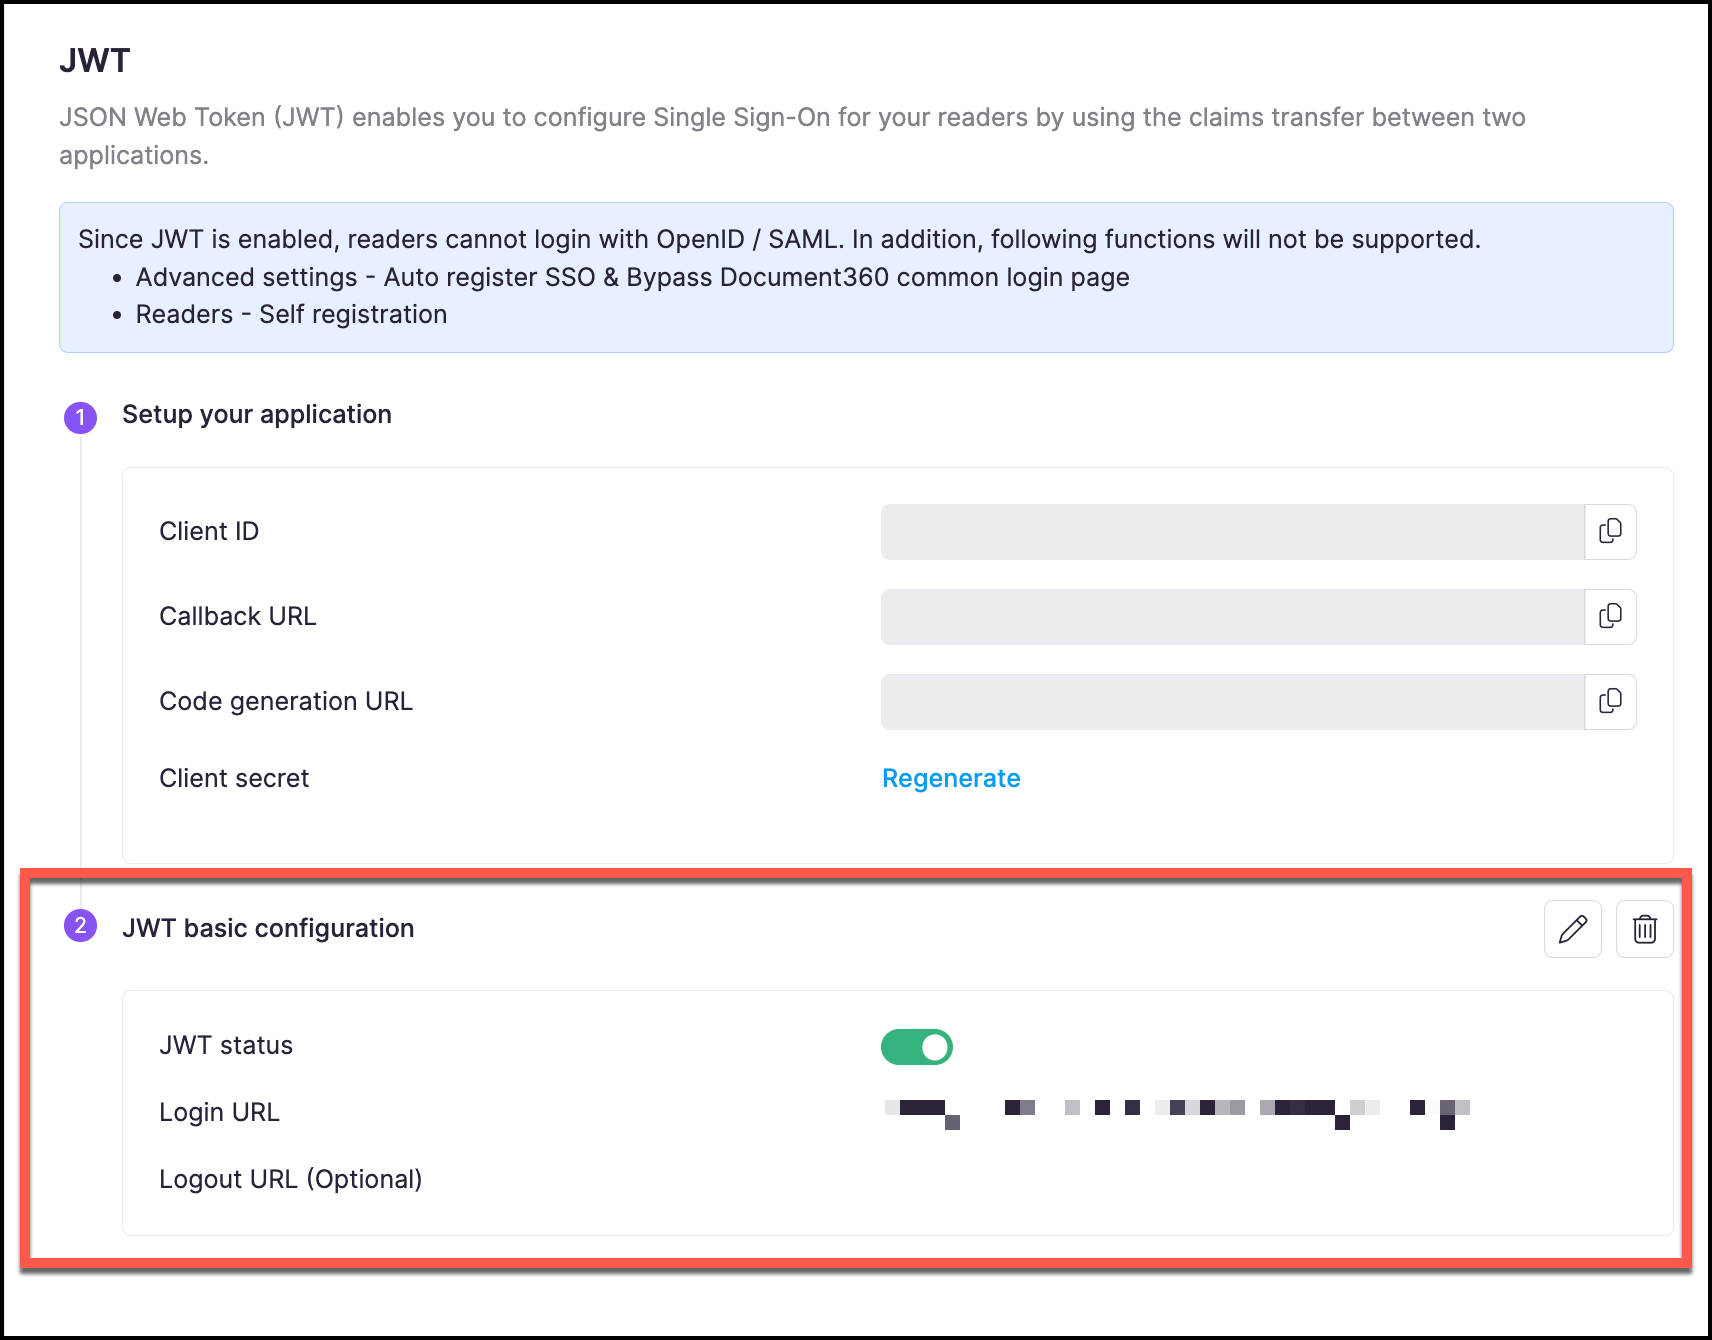Click the Logout URL (Optional) label
1712x1340 pixels.
coord(290,1179)
